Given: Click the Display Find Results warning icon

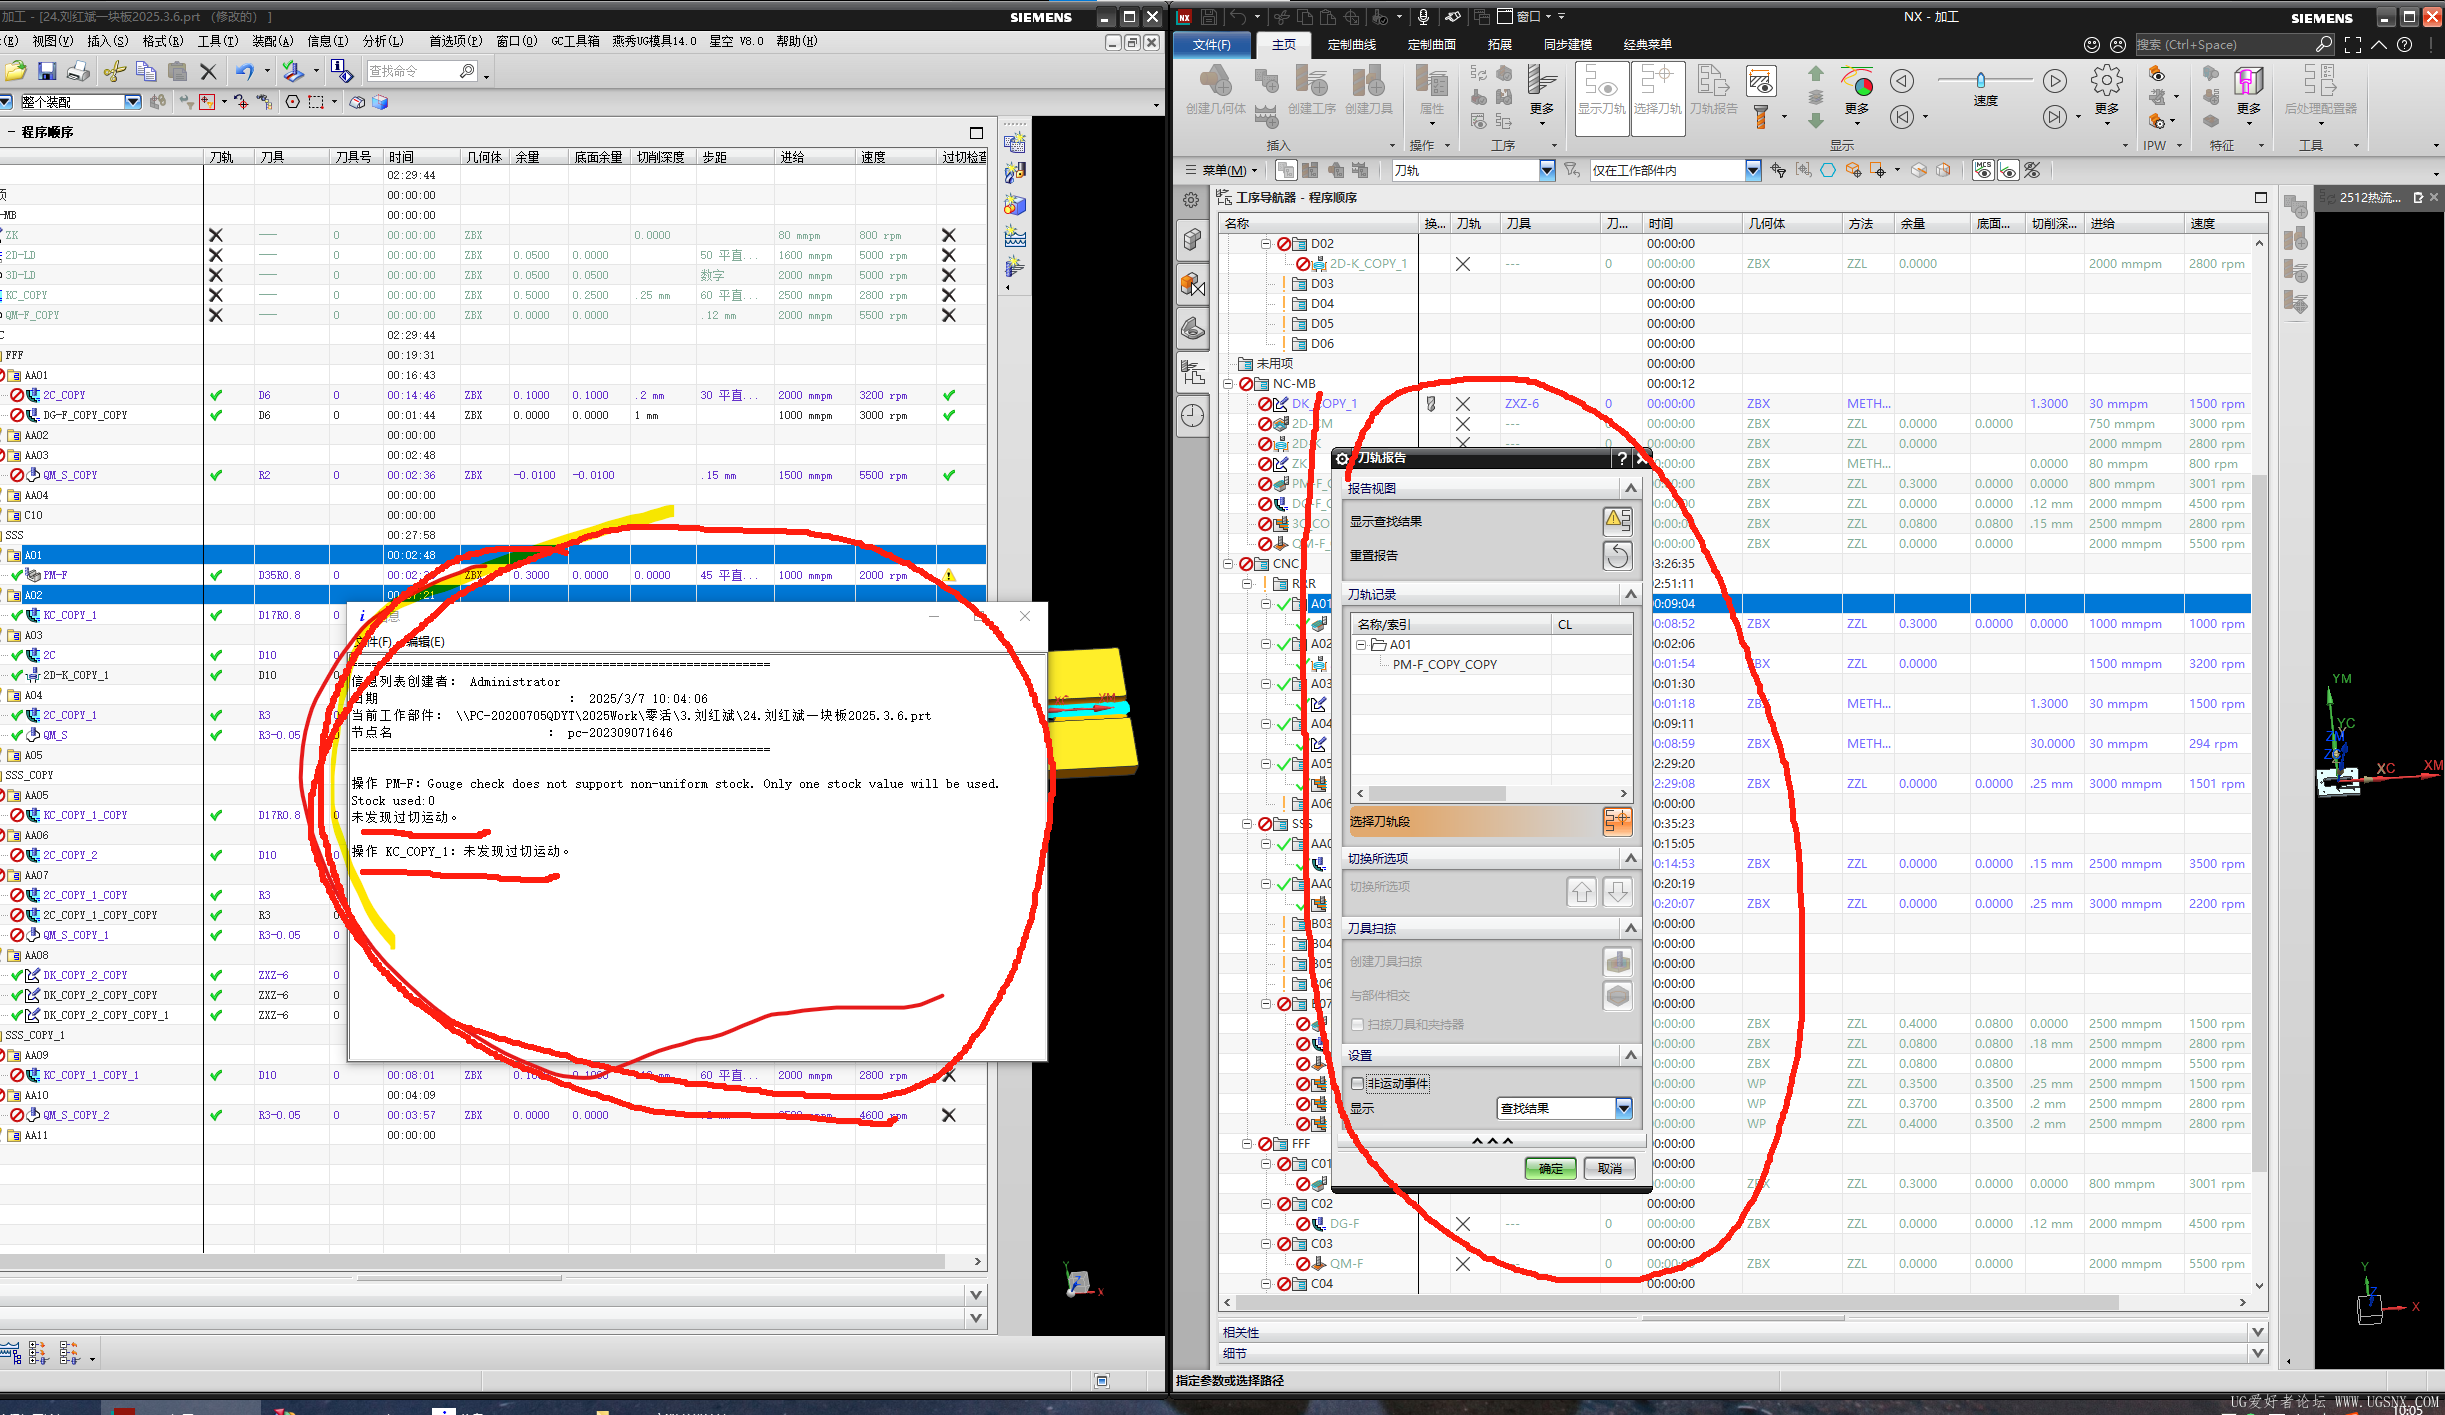Looking at the screenshot, I should click(1617, 521).
